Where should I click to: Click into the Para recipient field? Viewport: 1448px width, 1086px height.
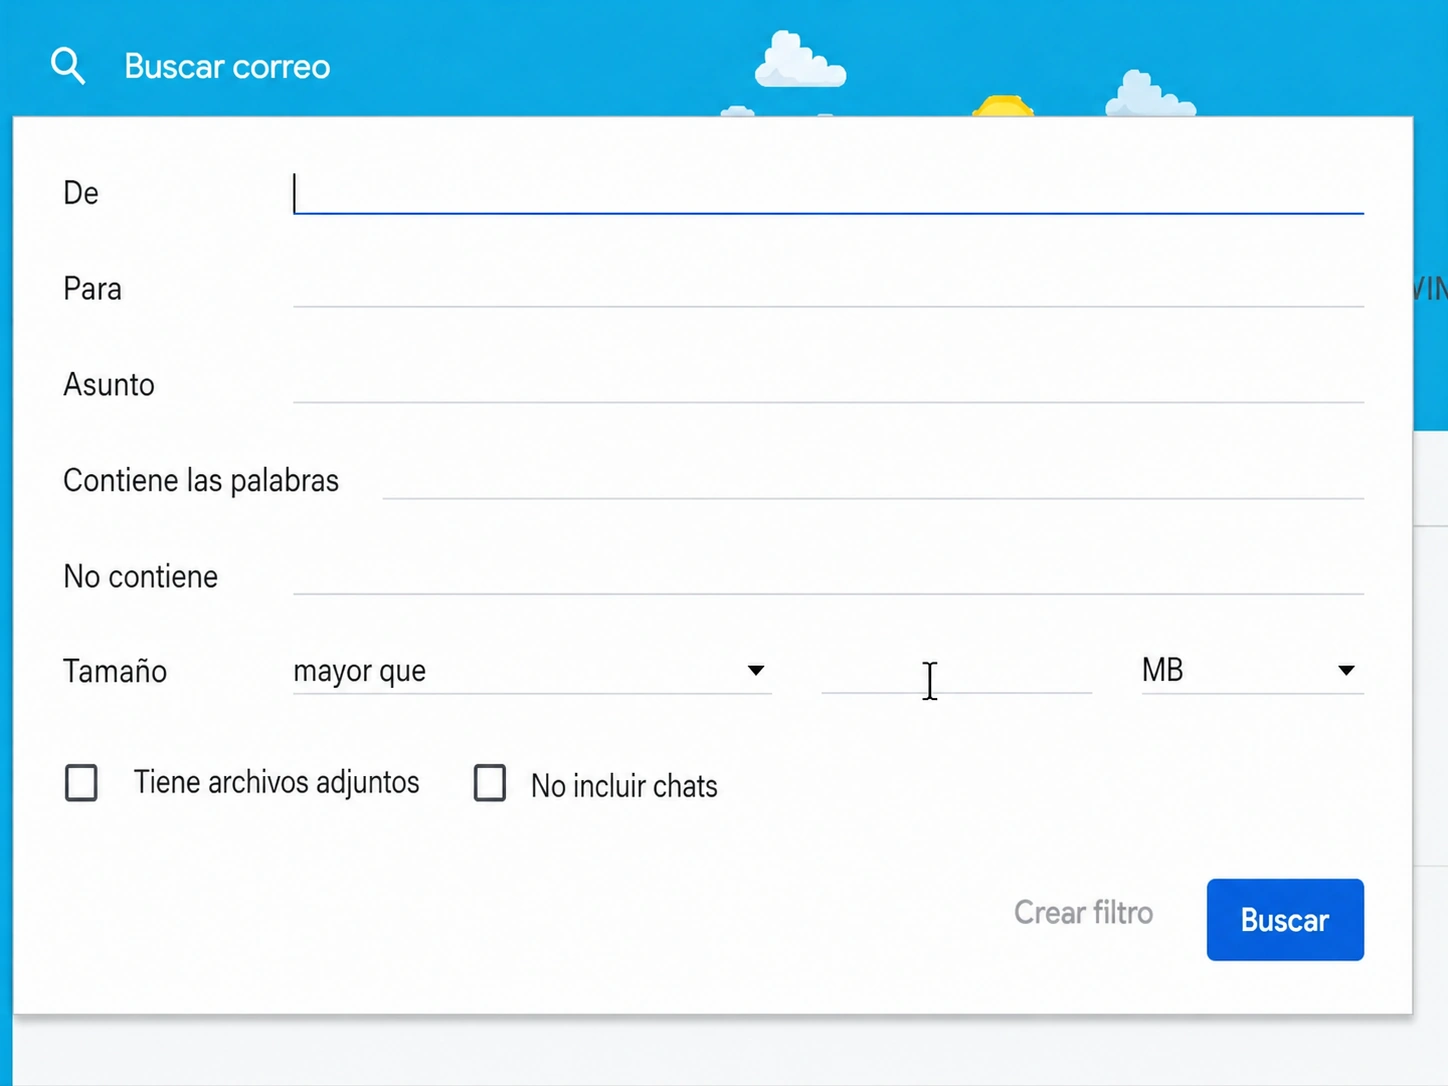pos(828,288)
